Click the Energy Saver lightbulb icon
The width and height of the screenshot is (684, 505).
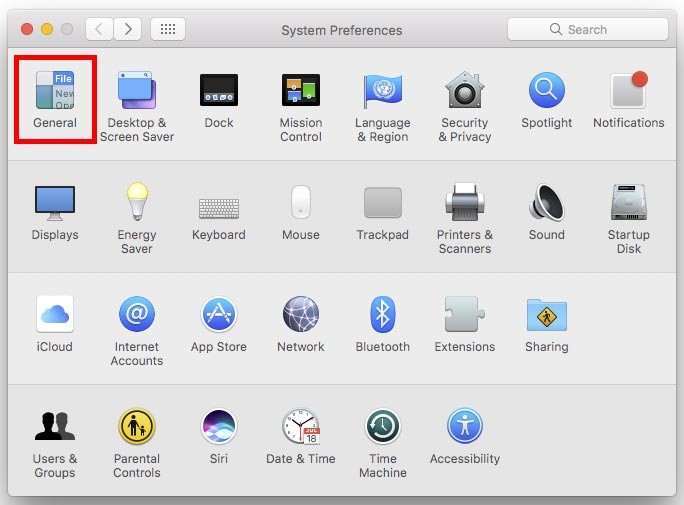[137, 203]
